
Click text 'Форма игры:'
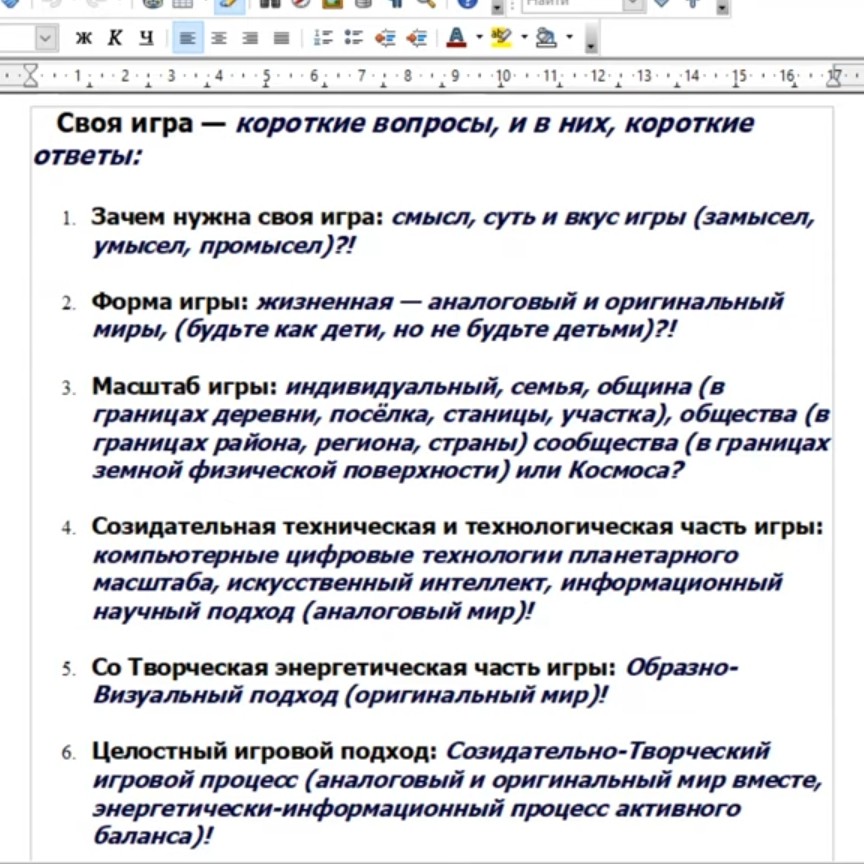tap(170, 302)
